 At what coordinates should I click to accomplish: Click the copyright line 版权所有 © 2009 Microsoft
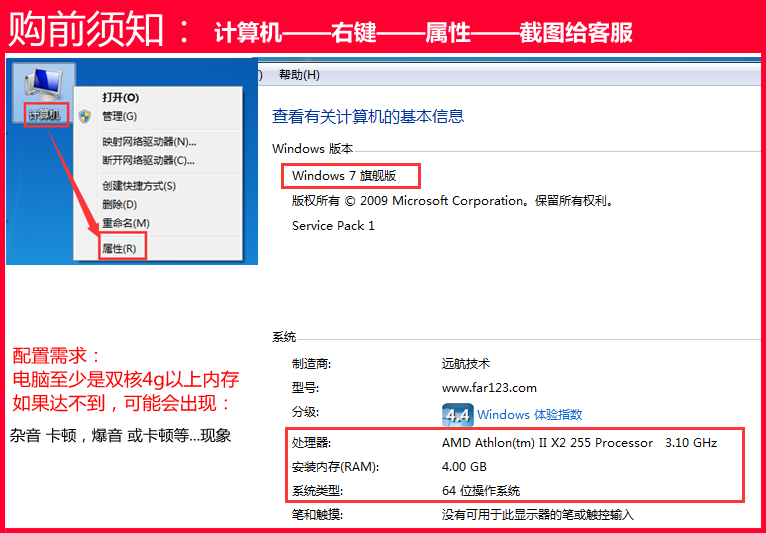[x=452, y=201]
